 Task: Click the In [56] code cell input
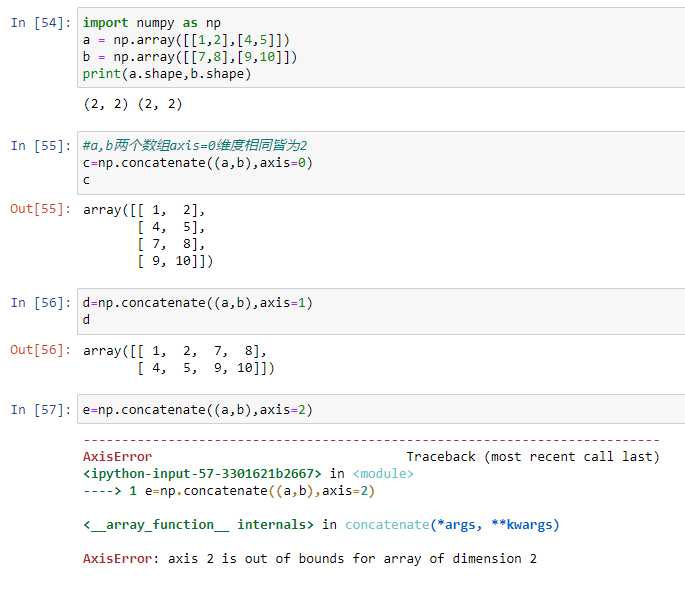pyautogui.click(x=381, y=311)
